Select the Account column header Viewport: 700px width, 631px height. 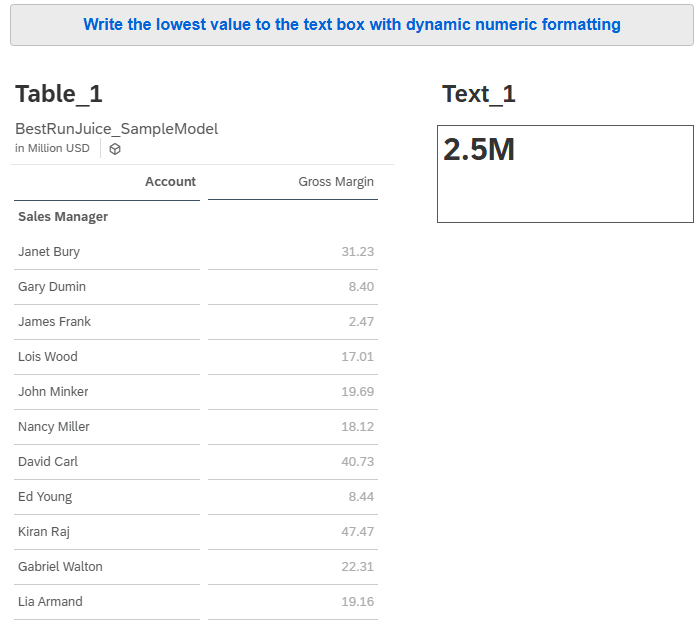pos(170,182)
